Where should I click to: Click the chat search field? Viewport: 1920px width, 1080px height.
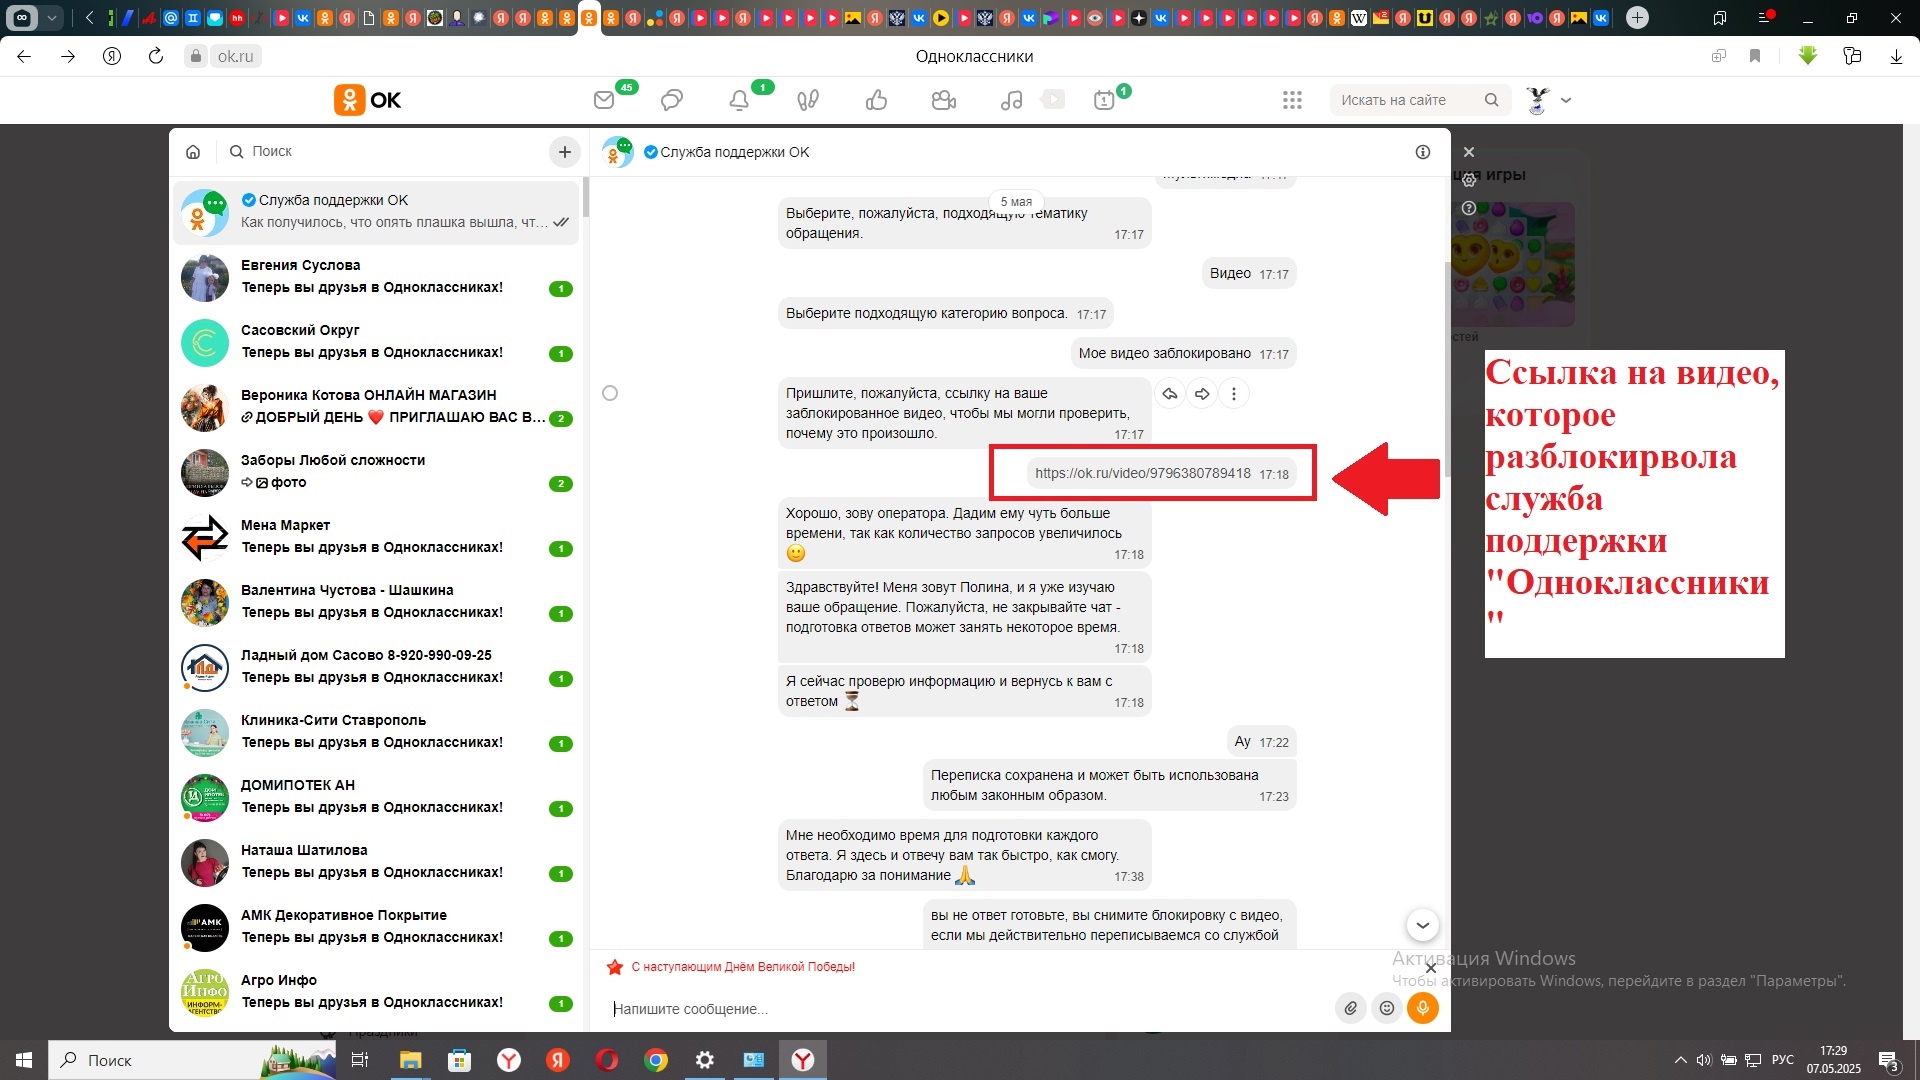tap(385, 152)
